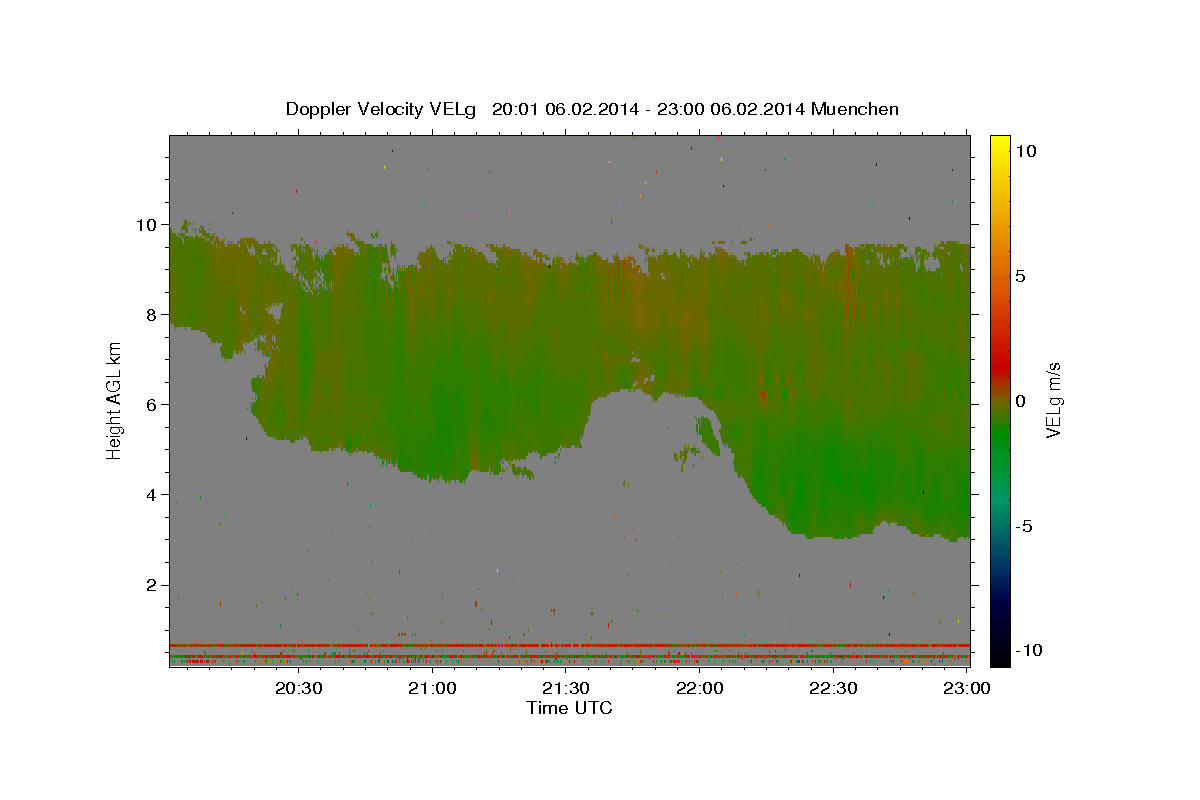Click the 20:30 time tick label
Viewport: 1200px width, 800px height.
click(x=299, y=688)
